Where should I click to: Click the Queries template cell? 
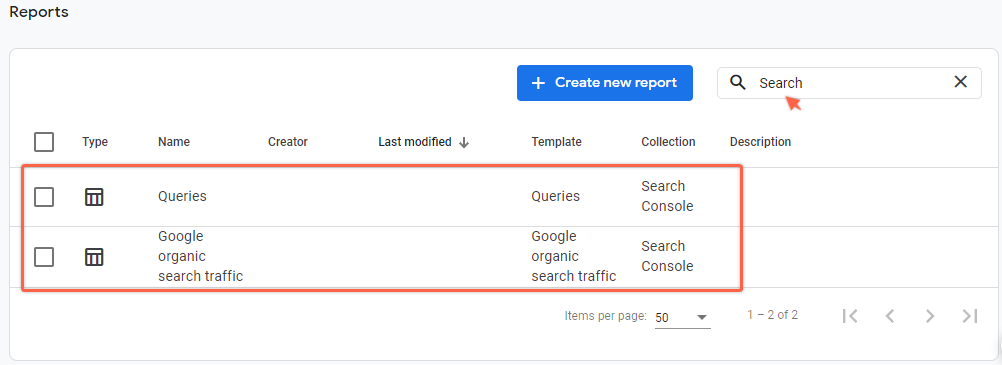(555, 196)
